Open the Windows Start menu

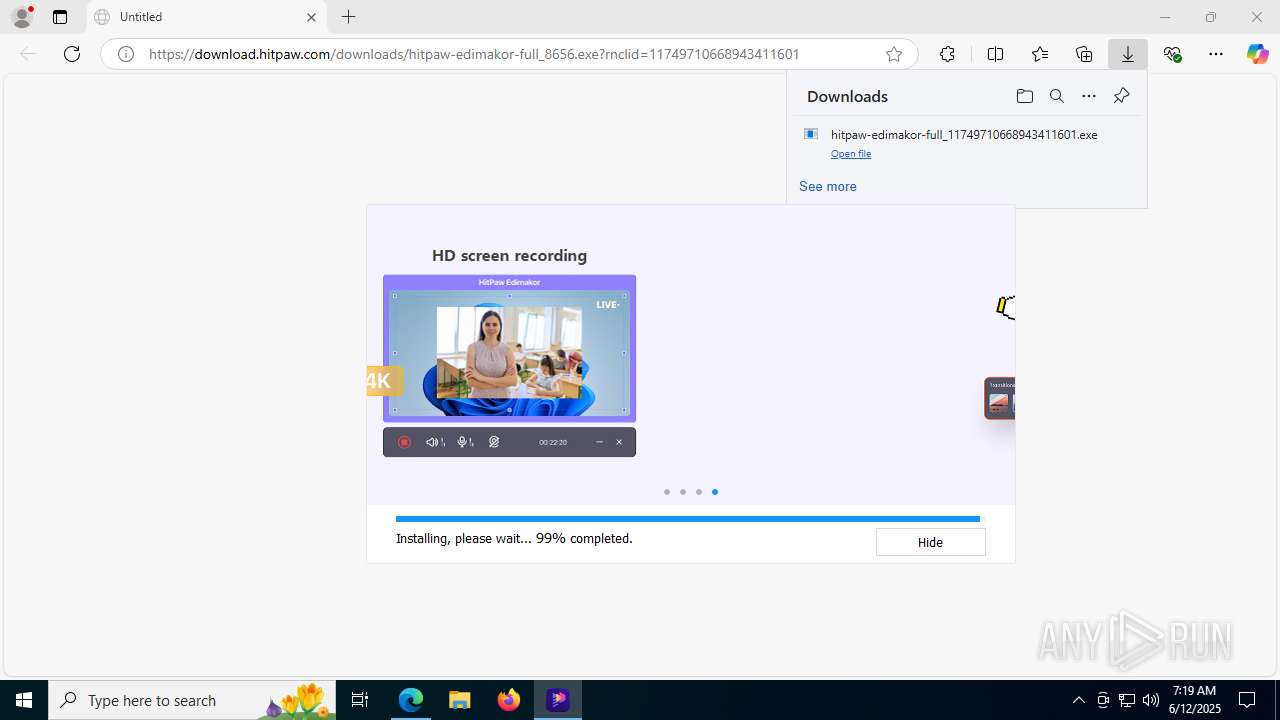click(24, 700)
